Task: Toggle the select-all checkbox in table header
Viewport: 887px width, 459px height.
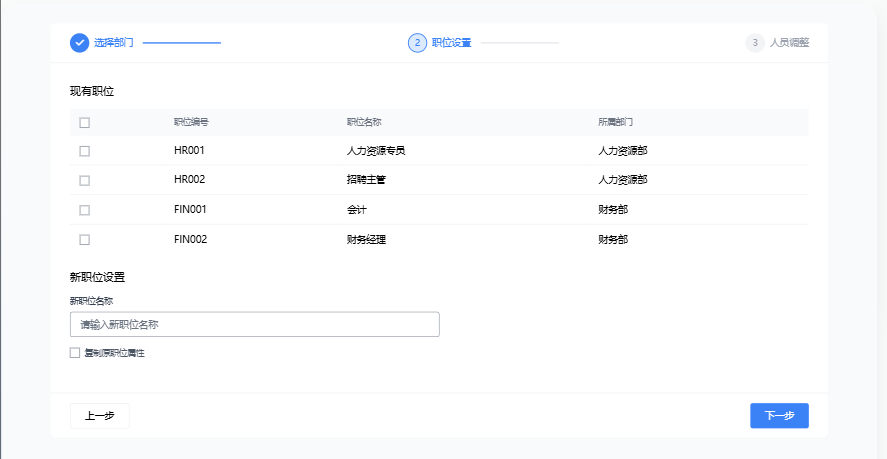Action: [x=84, y=122]
